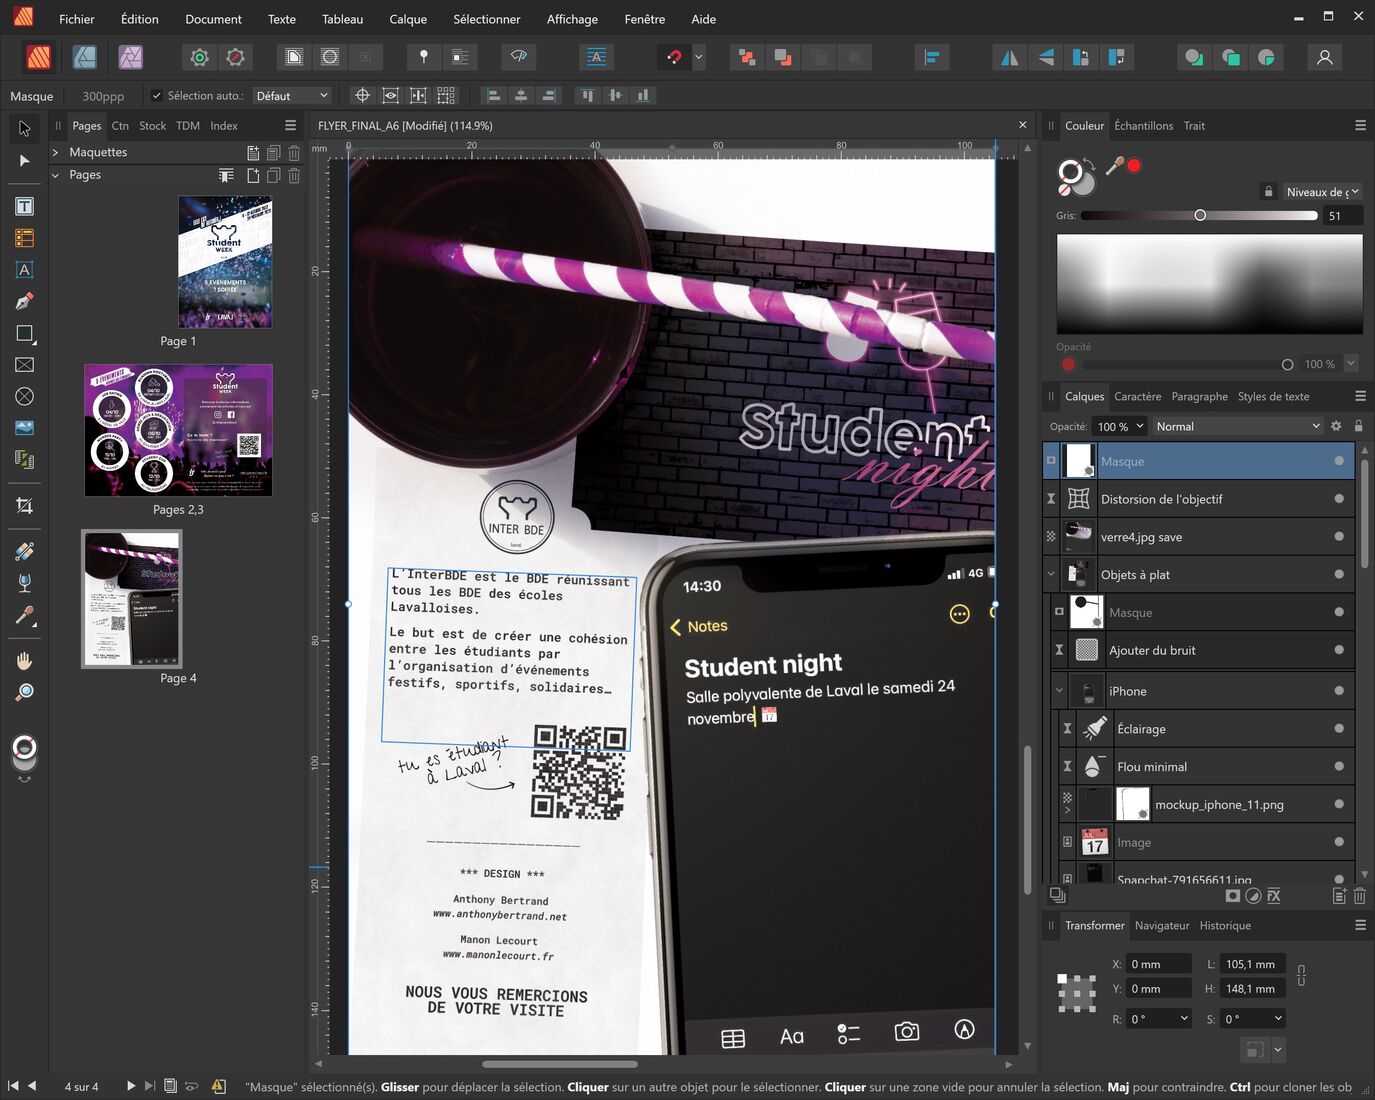Open the Affichage menu

tap(572, 19)
